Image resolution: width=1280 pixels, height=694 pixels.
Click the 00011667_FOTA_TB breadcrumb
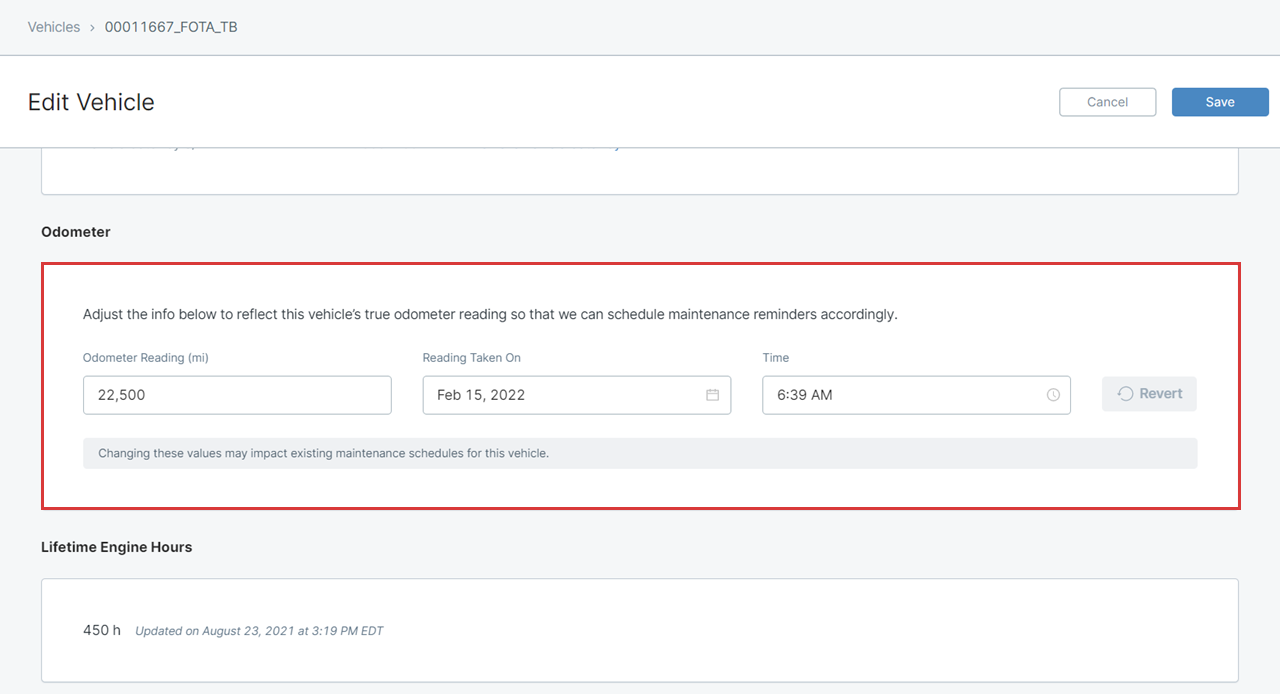pyautogui.click(x=171, y=27)
